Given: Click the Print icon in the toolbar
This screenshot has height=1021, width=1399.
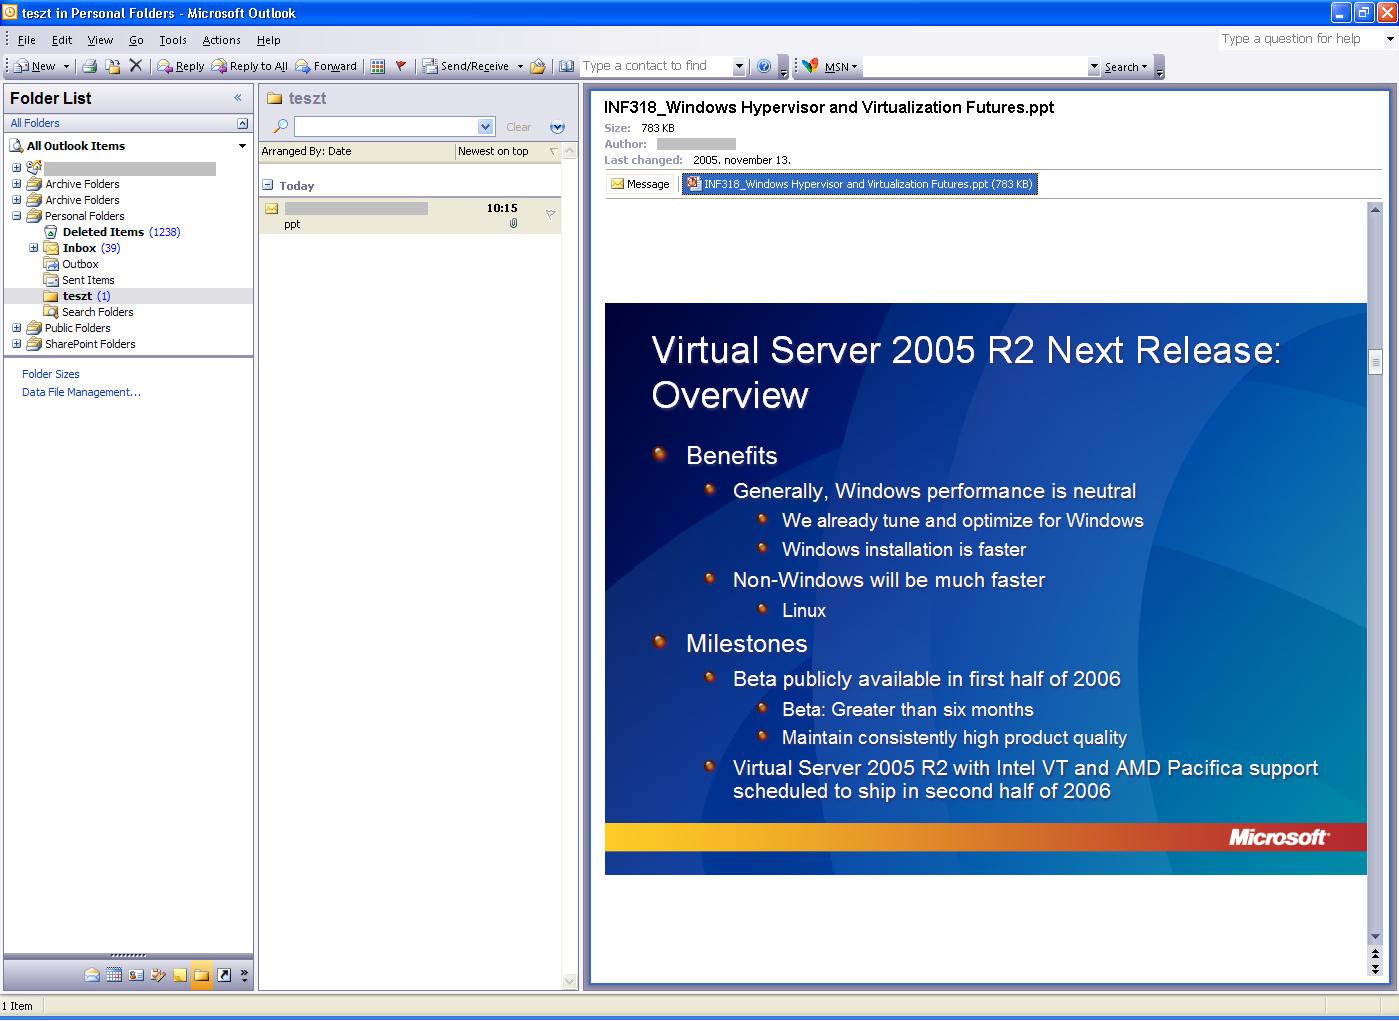Looking at the screenshot, I should [x=89, y=66].
